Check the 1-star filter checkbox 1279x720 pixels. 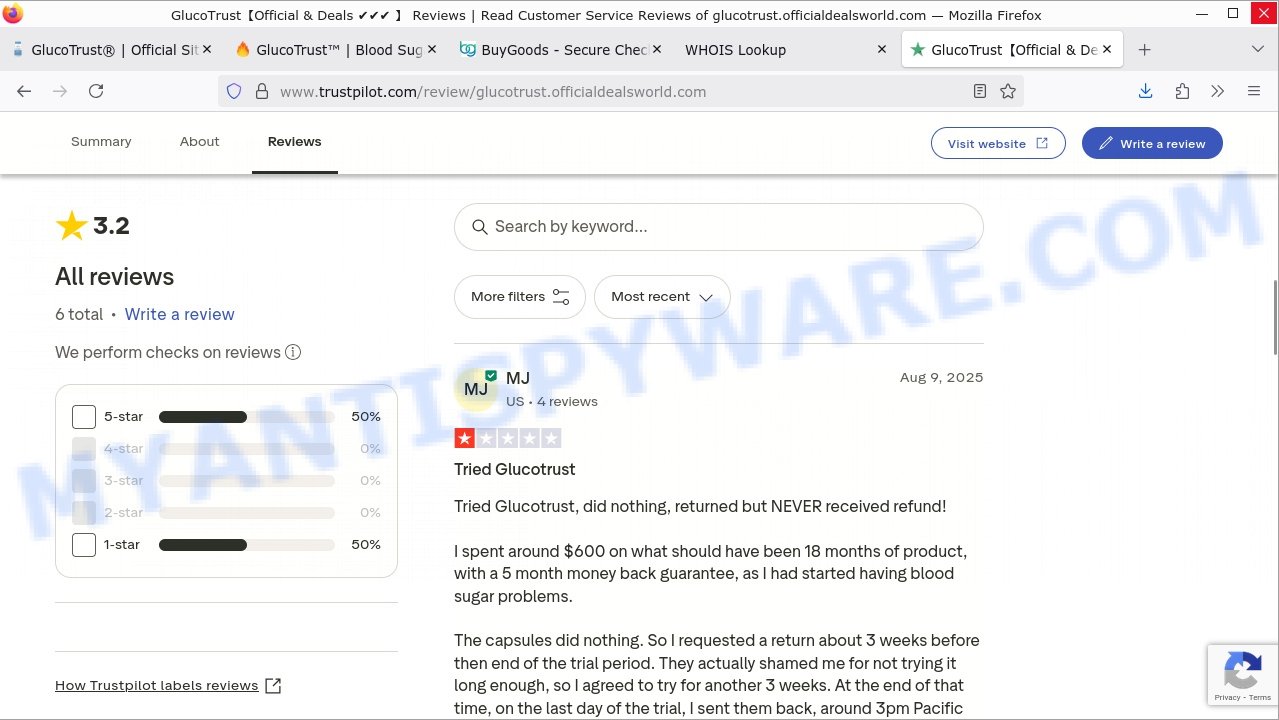coord(84,545)
